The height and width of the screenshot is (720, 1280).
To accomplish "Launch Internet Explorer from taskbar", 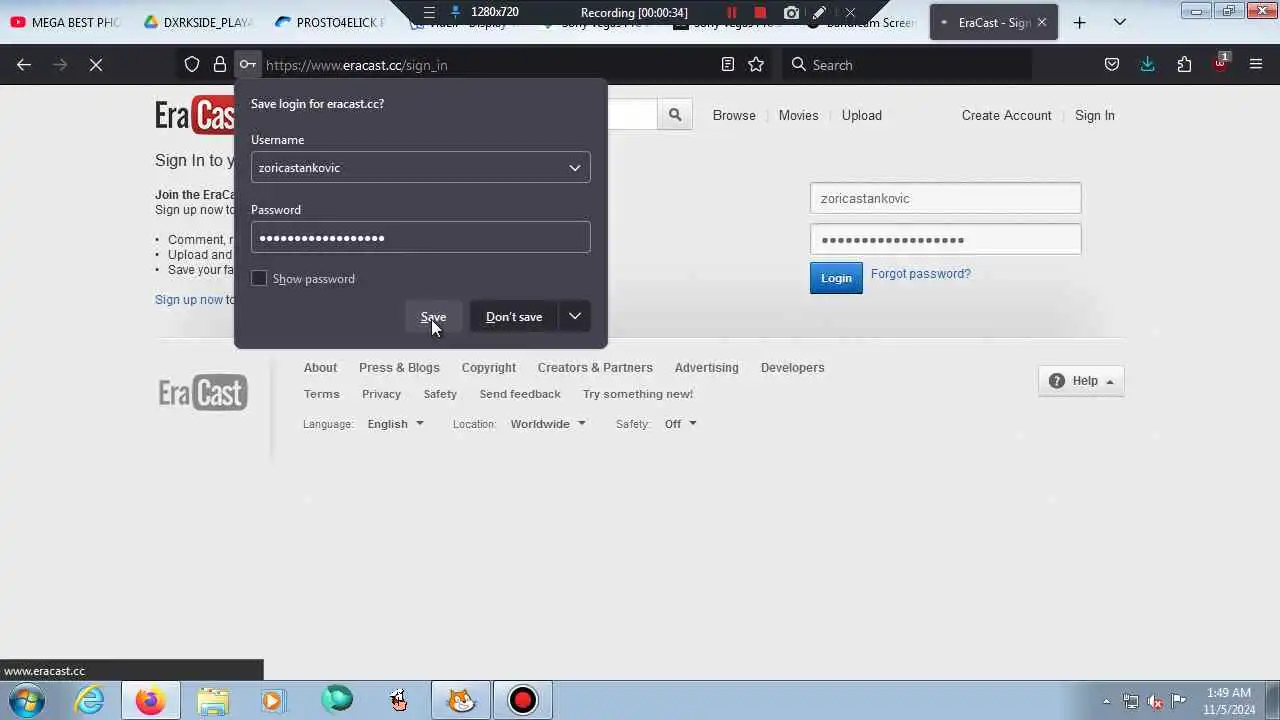I will click(x=90, y=700).
